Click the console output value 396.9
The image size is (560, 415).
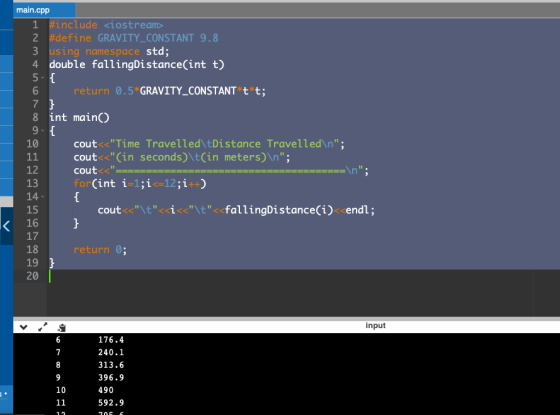[111, 378]
